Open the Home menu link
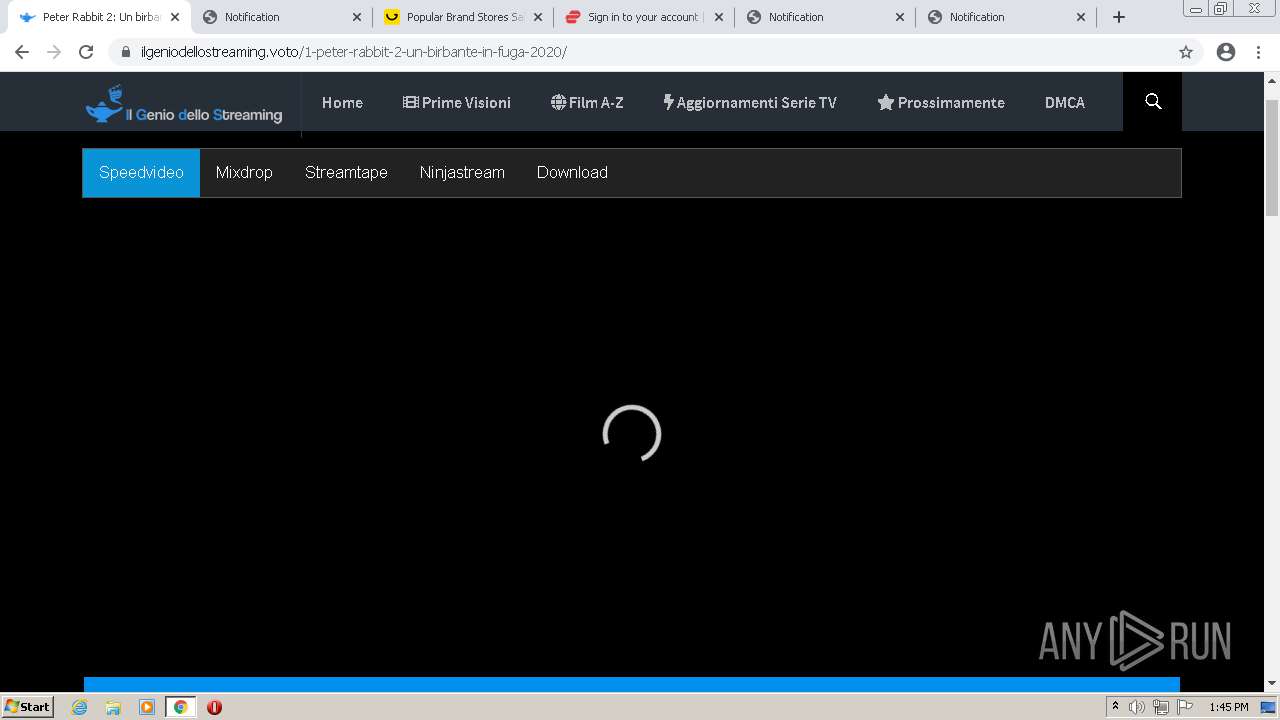This screenshot has width=1280, height=720. point(342,102)
